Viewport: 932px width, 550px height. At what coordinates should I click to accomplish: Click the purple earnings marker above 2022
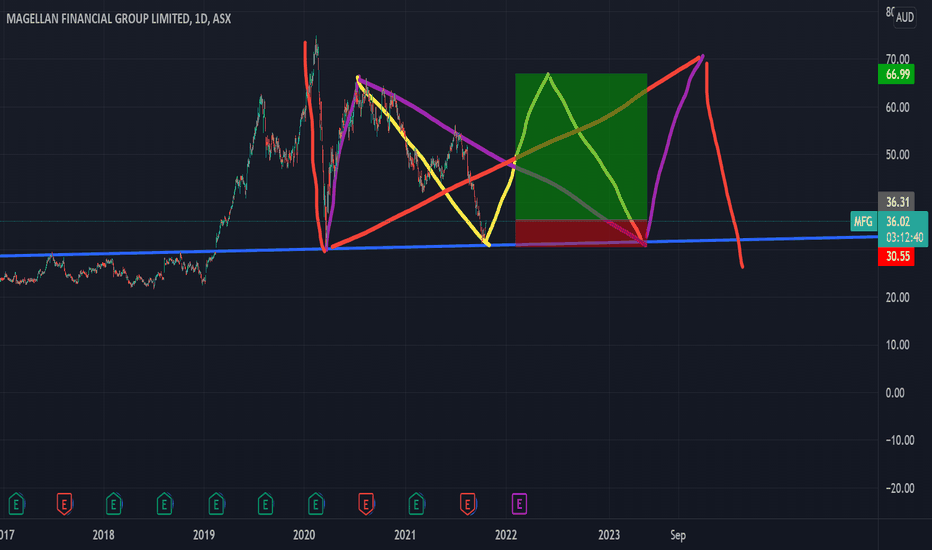coord(519,504)
